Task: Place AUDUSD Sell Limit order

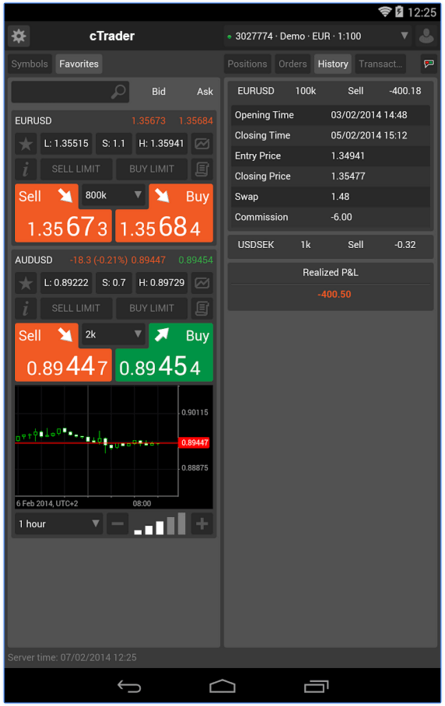Action: point(76,308)
